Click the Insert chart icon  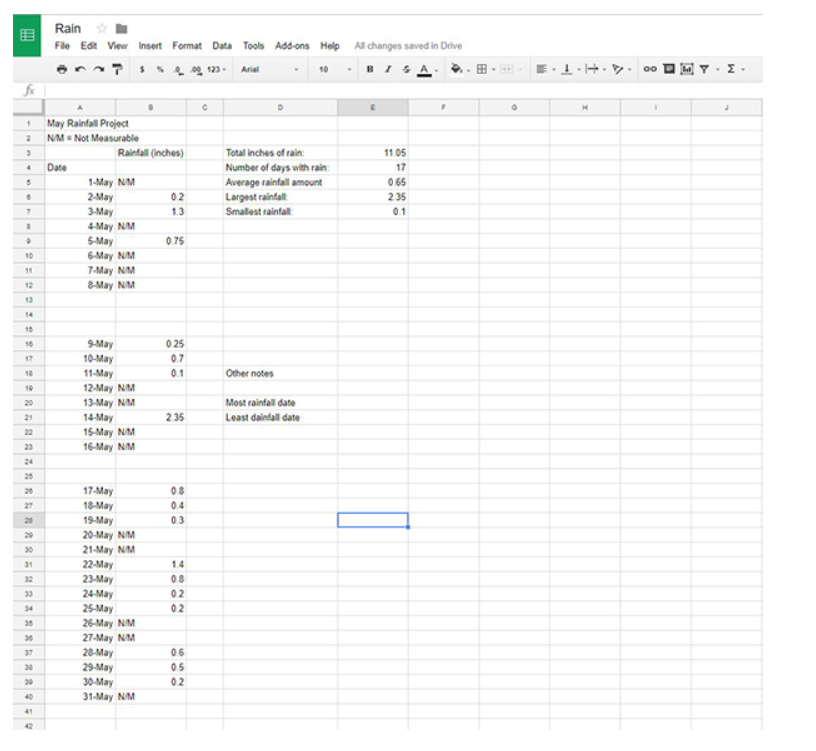pos(687,69)
